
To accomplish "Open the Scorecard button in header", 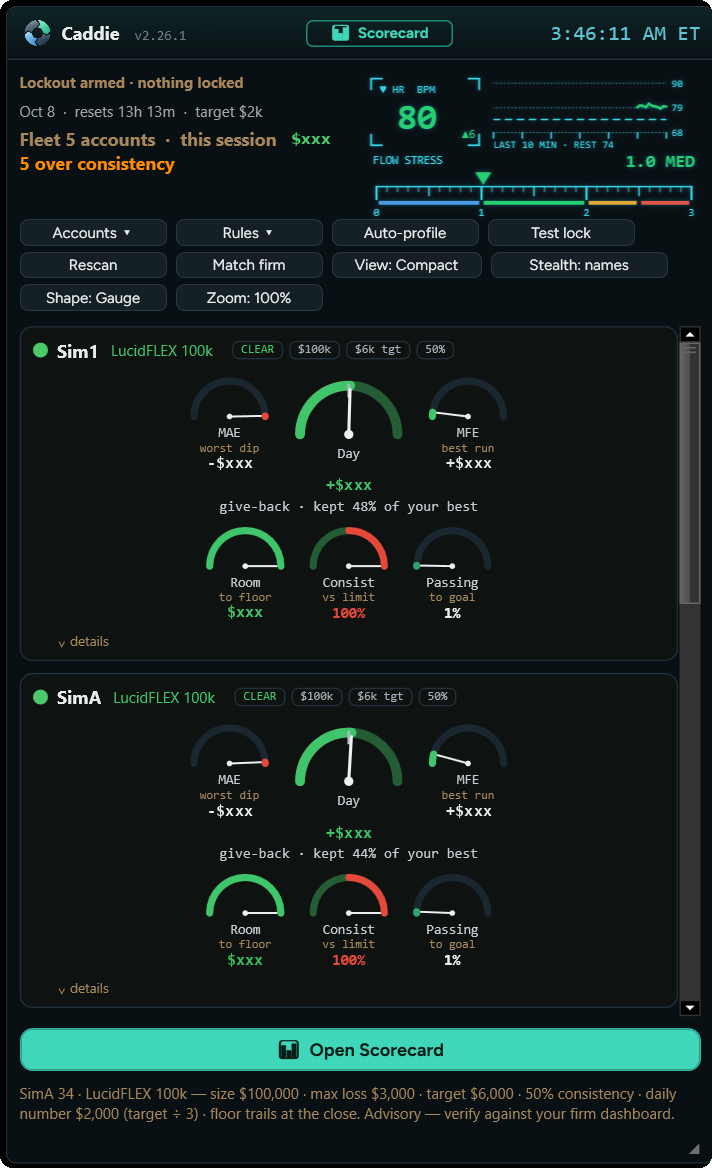I will click(379, 34).
